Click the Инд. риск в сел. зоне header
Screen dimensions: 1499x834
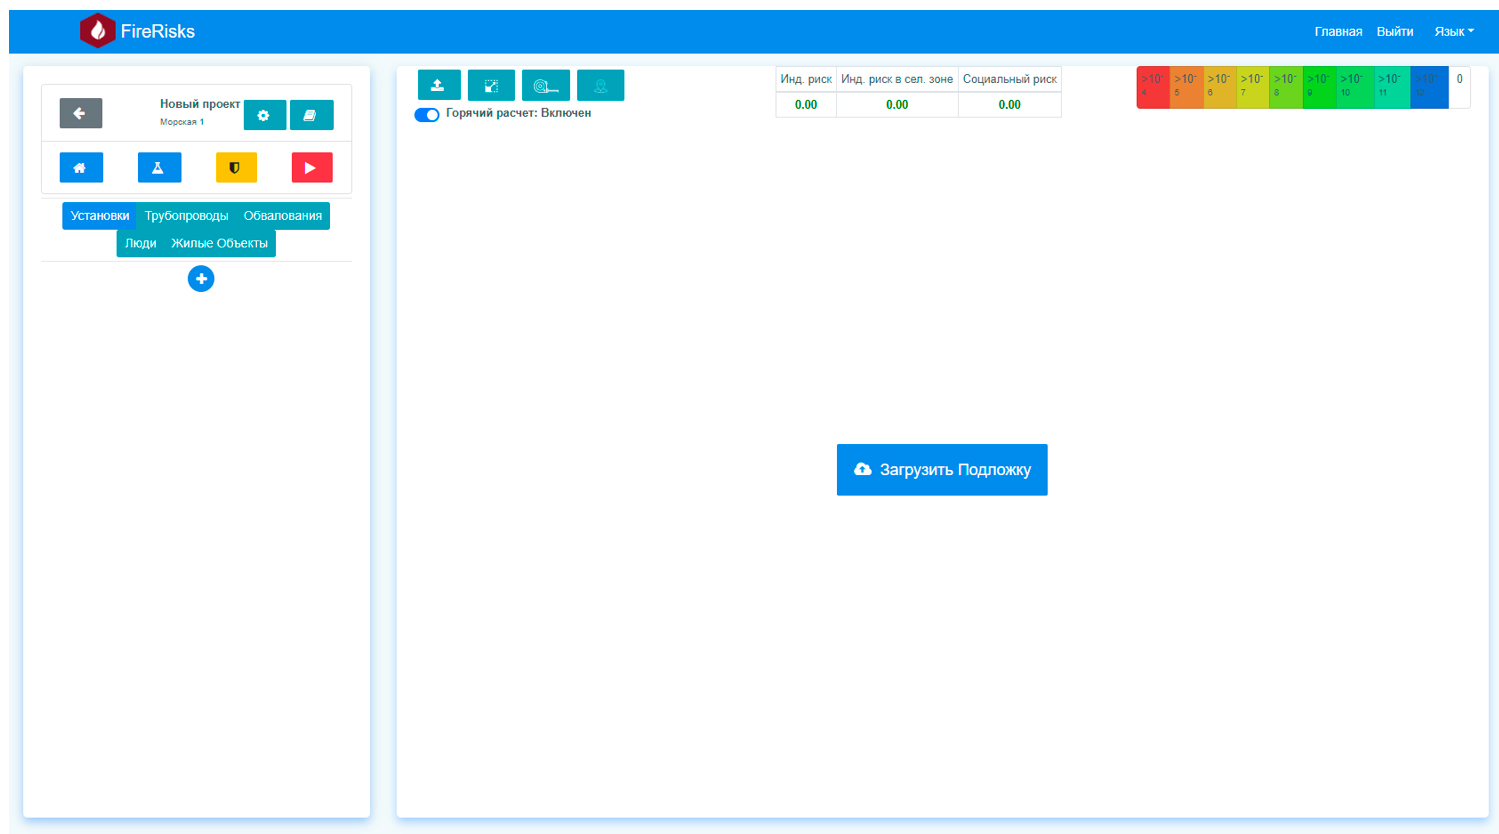897,79
